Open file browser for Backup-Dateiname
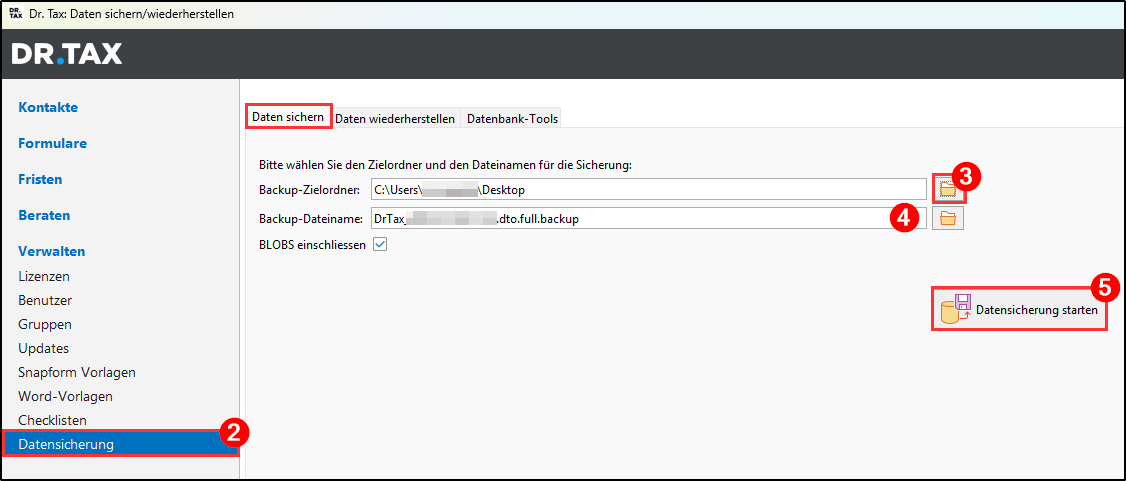This screenshot has height=481, width=1126. click(x=948, y=219)
